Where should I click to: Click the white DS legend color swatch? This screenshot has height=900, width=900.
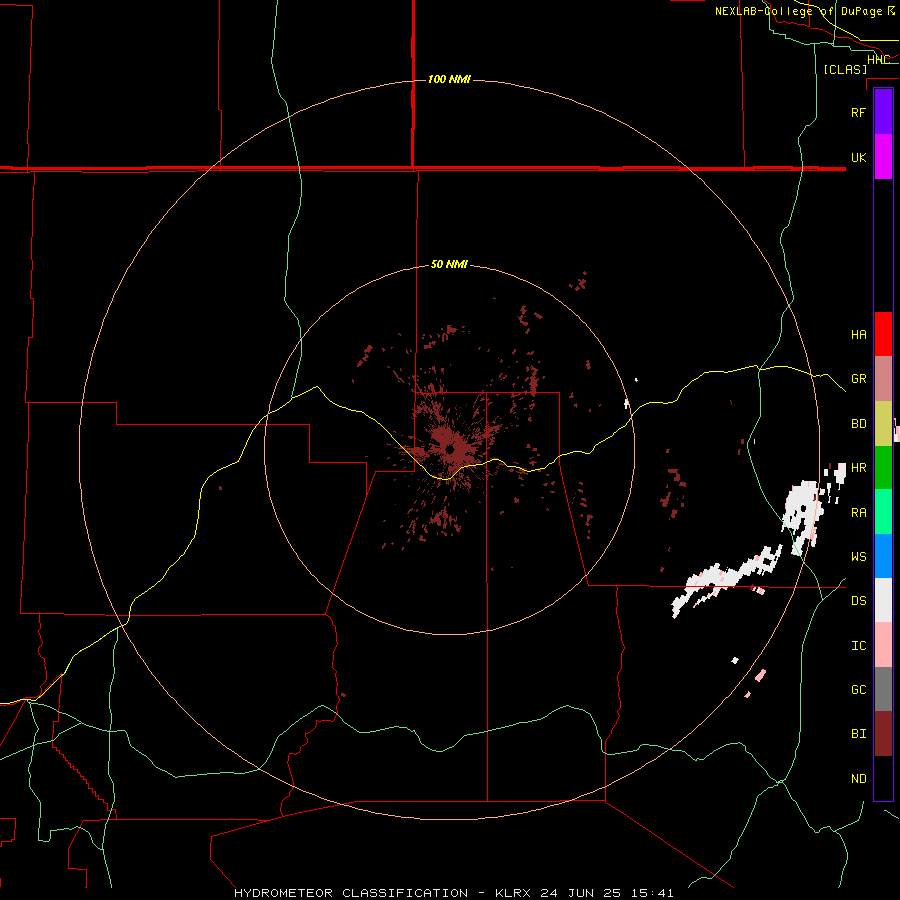click(883, 600)
